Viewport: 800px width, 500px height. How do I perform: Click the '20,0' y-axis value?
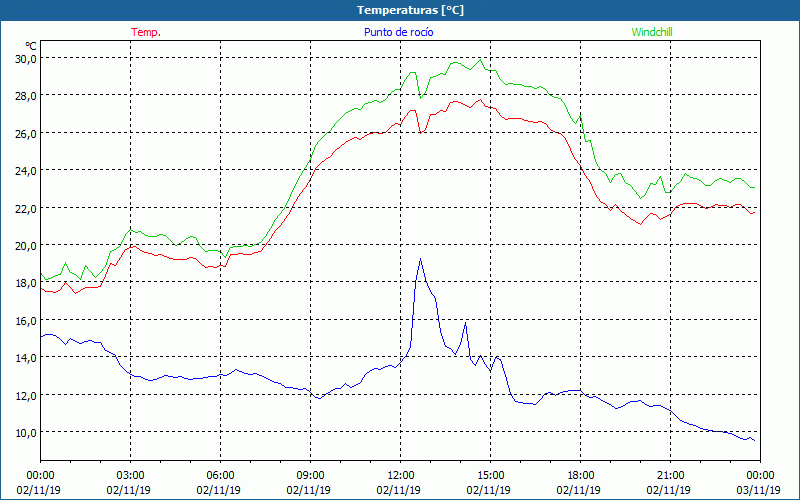(x=26, y=245)
